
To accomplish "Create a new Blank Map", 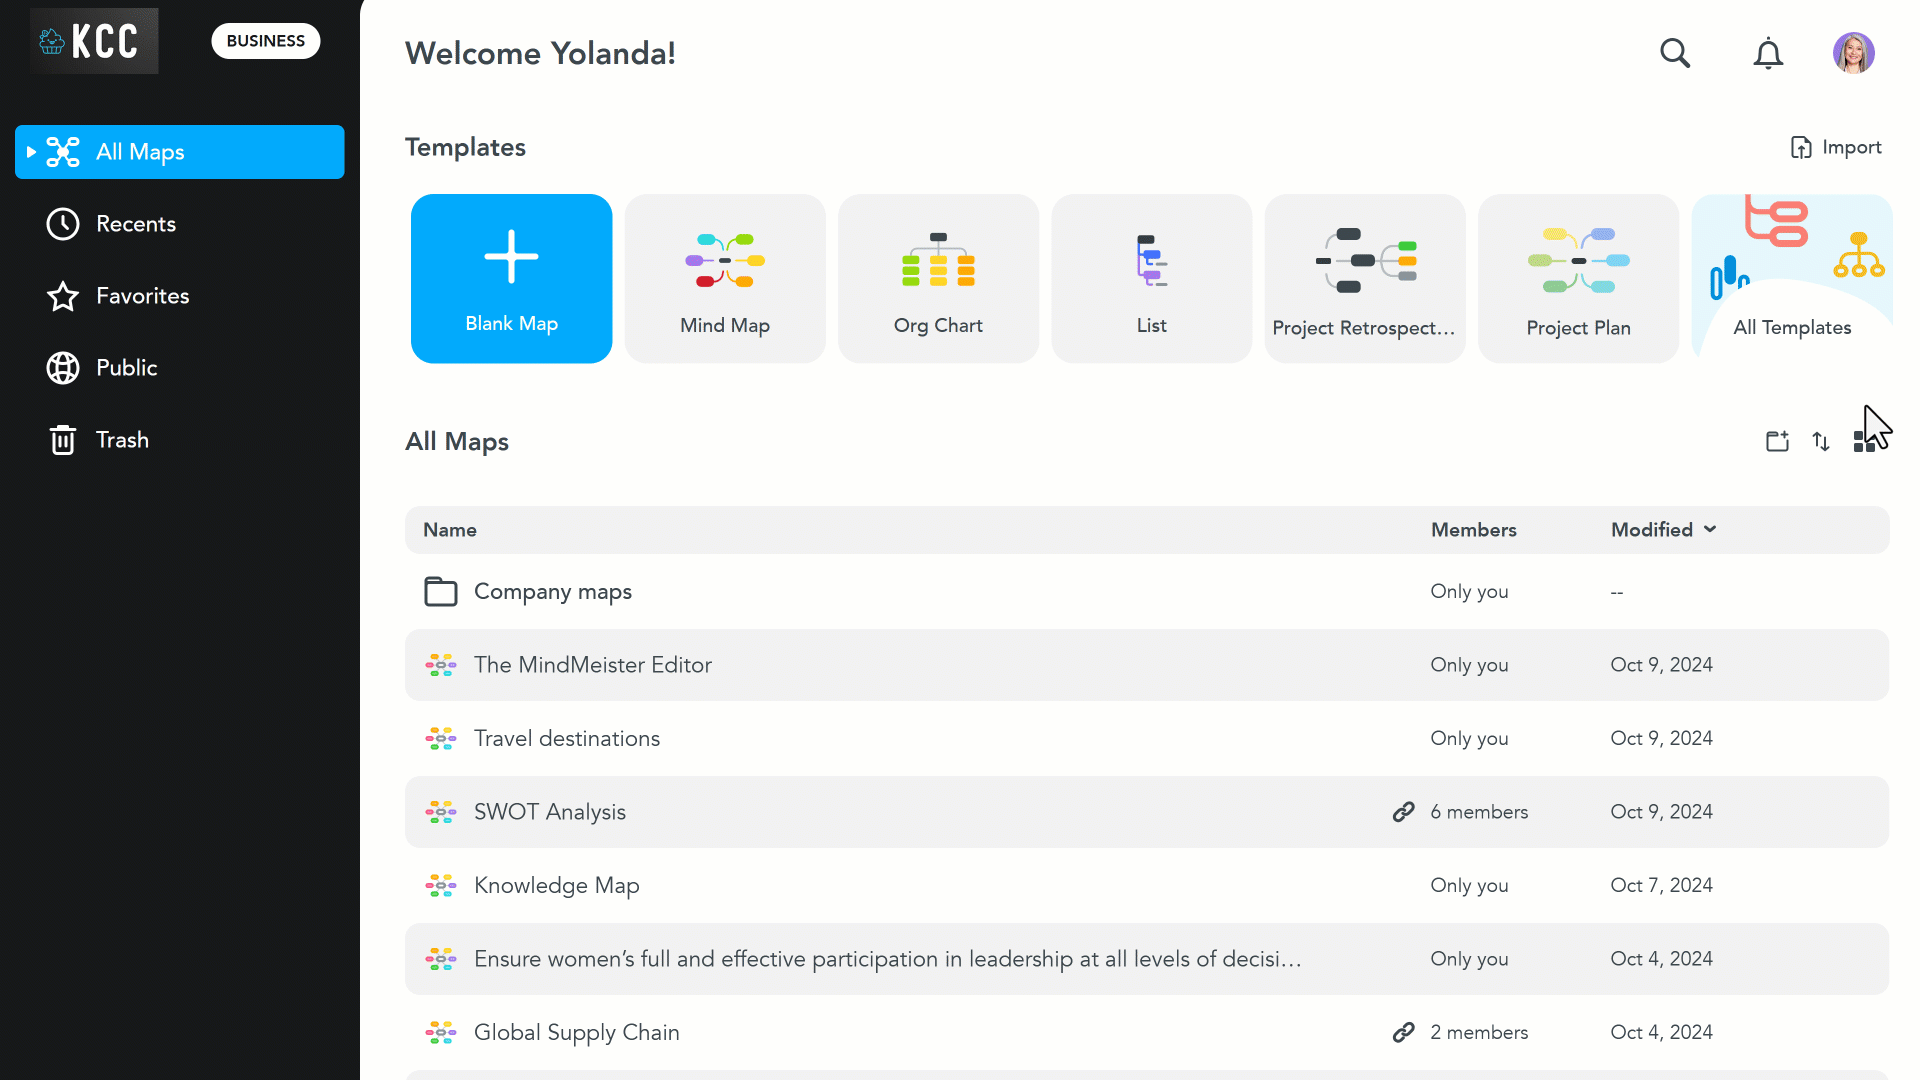I will 511,278.
